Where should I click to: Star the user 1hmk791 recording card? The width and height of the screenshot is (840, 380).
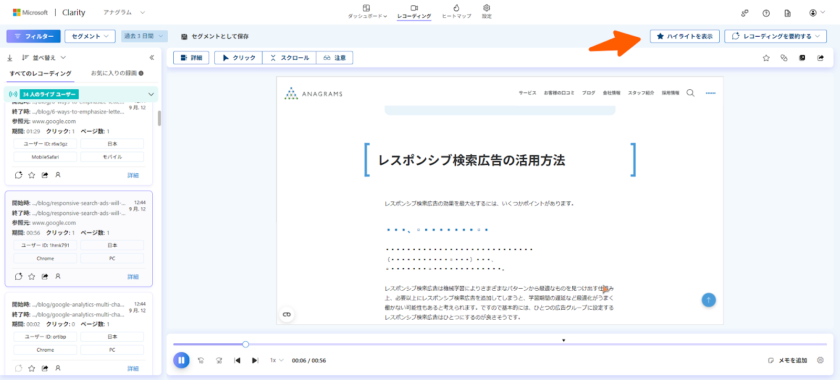coord(32,277)
